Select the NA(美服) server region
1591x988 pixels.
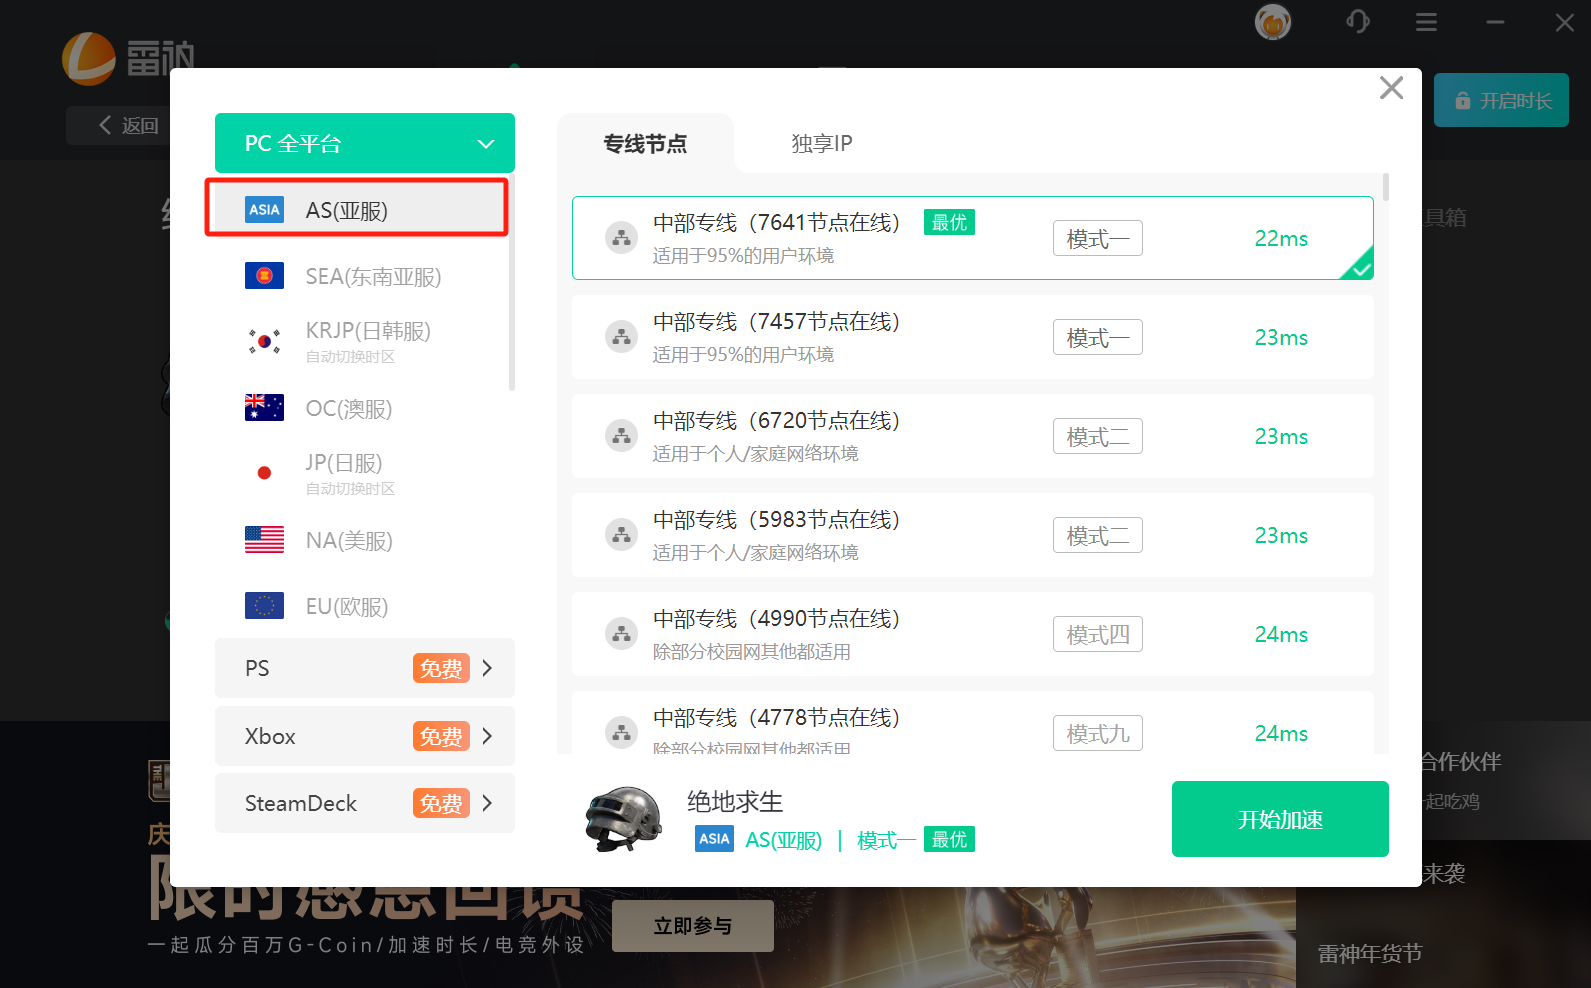361,540
